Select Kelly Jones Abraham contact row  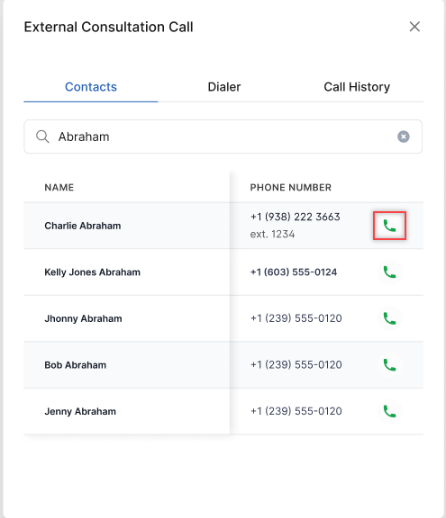(223, 272)
